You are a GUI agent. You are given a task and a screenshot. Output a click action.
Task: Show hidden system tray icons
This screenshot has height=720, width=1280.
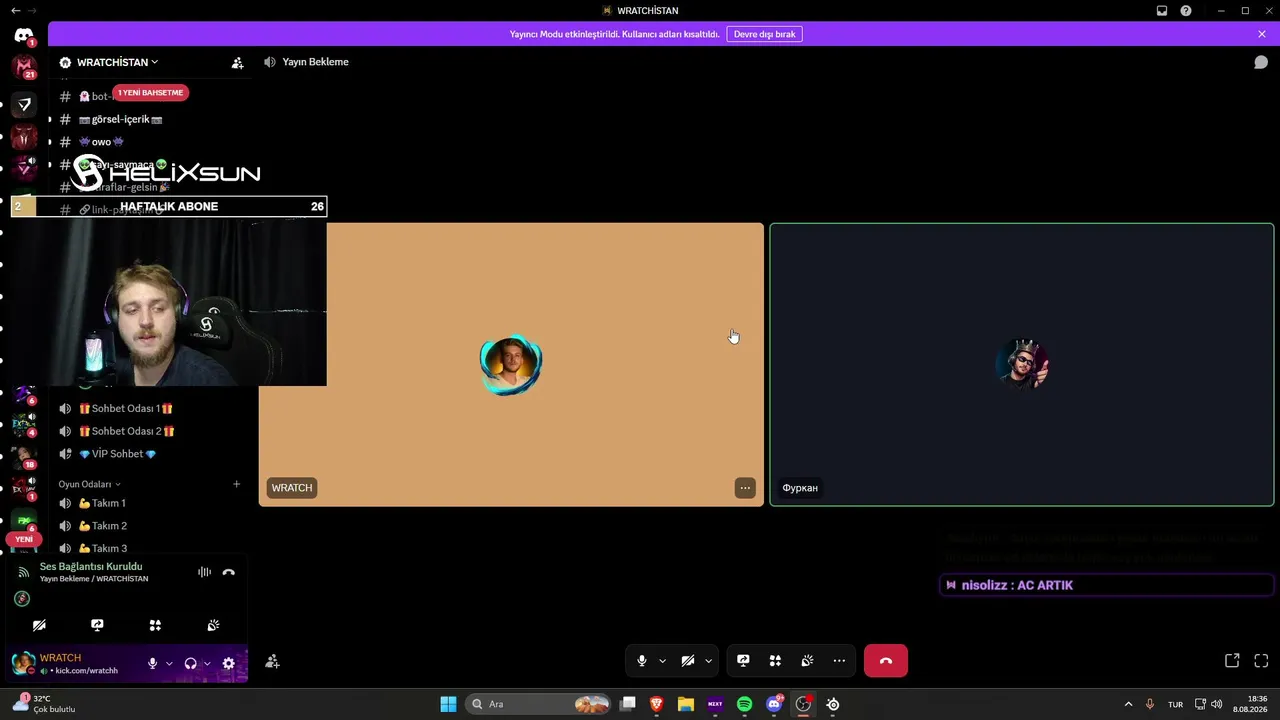[1128, 704]
